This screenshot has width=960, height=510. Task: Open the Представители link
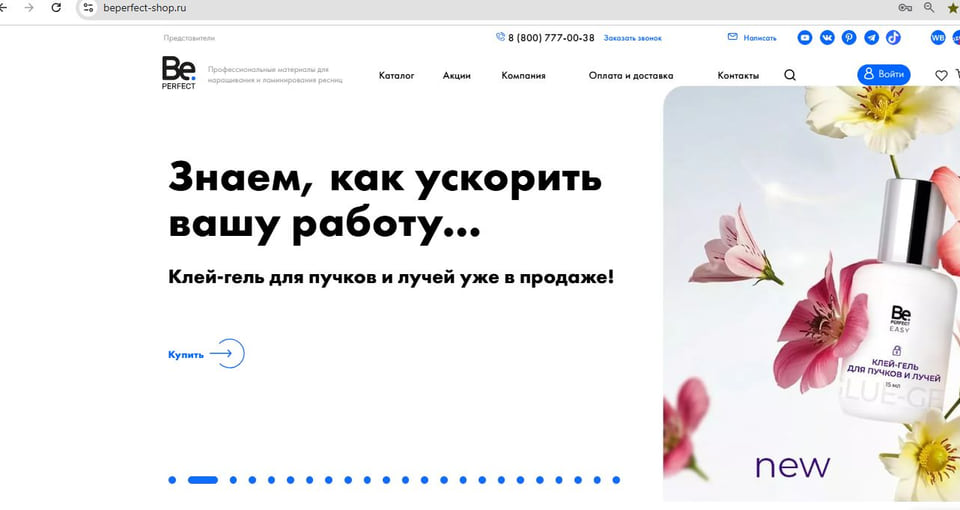[x=189, y=38]
